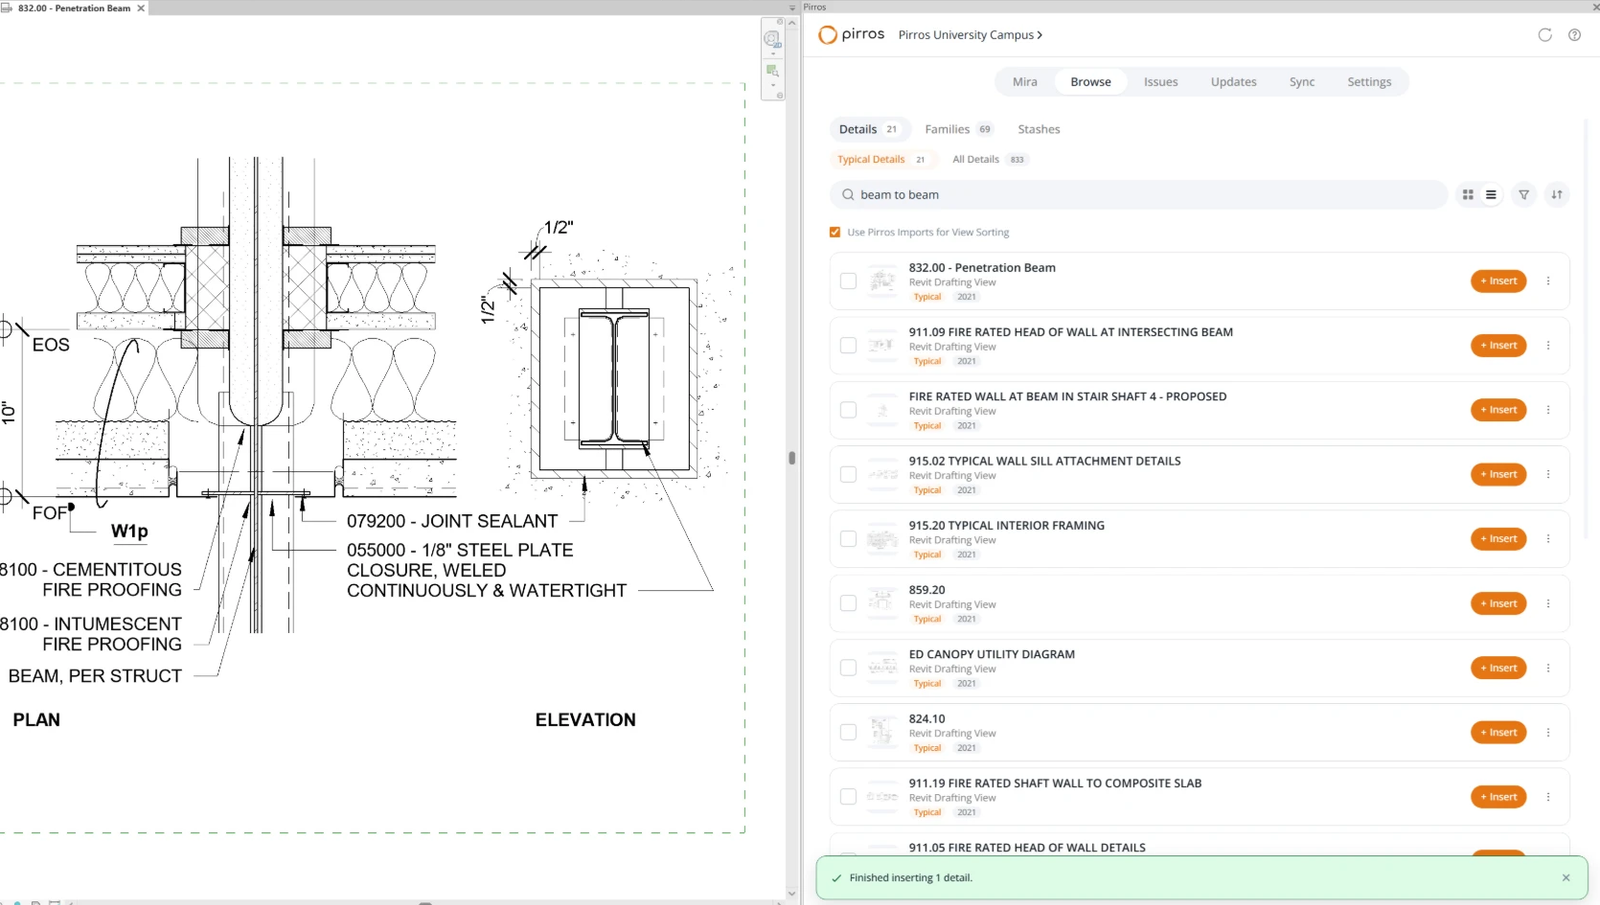
Task: Insert the 911.19 Fire Rated Shaft Wall detail
Action: tap(1498, 797)
